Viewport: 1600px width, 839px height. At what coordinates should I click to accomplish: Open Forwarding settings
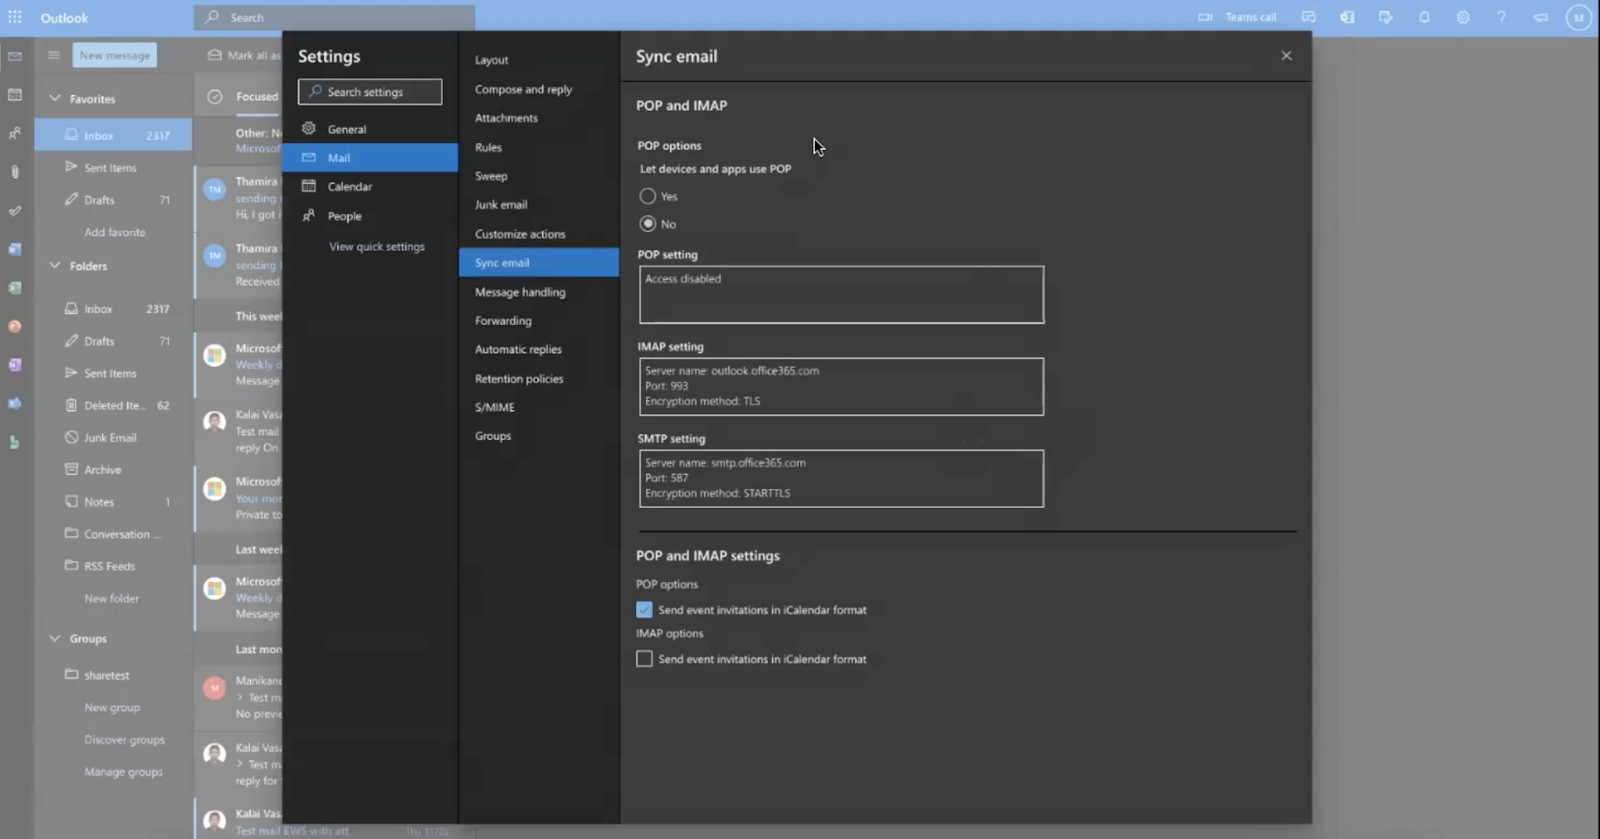[539, 321]
